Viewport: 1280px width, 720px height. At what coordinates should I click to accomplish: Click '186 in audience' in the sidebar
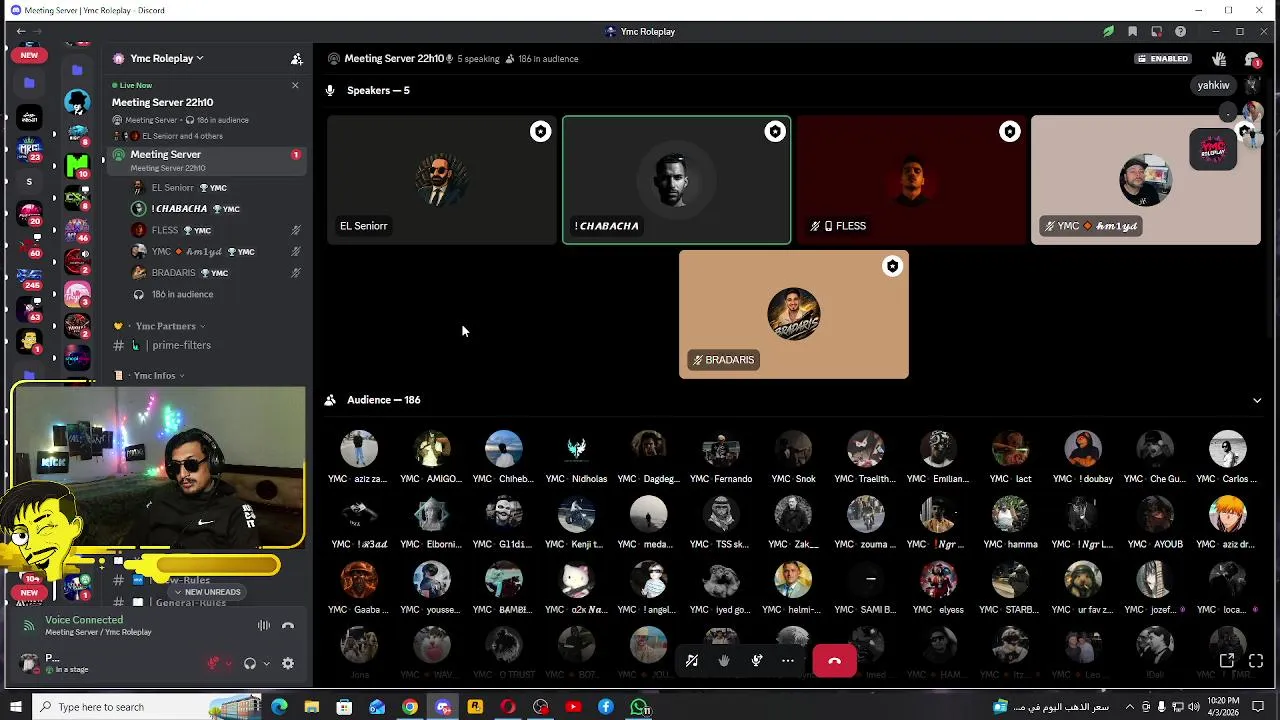click(182, 295)
